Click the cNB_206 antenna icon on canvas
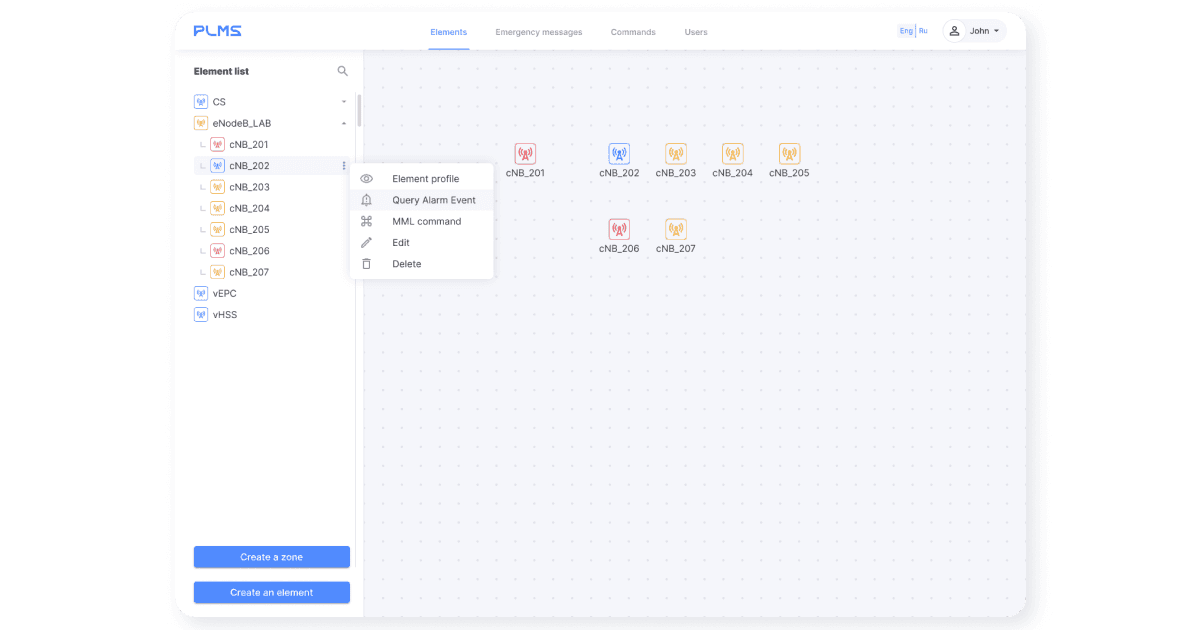This screenshot has height=630, width=1200. pyautogui.click(x=619, y=230)
